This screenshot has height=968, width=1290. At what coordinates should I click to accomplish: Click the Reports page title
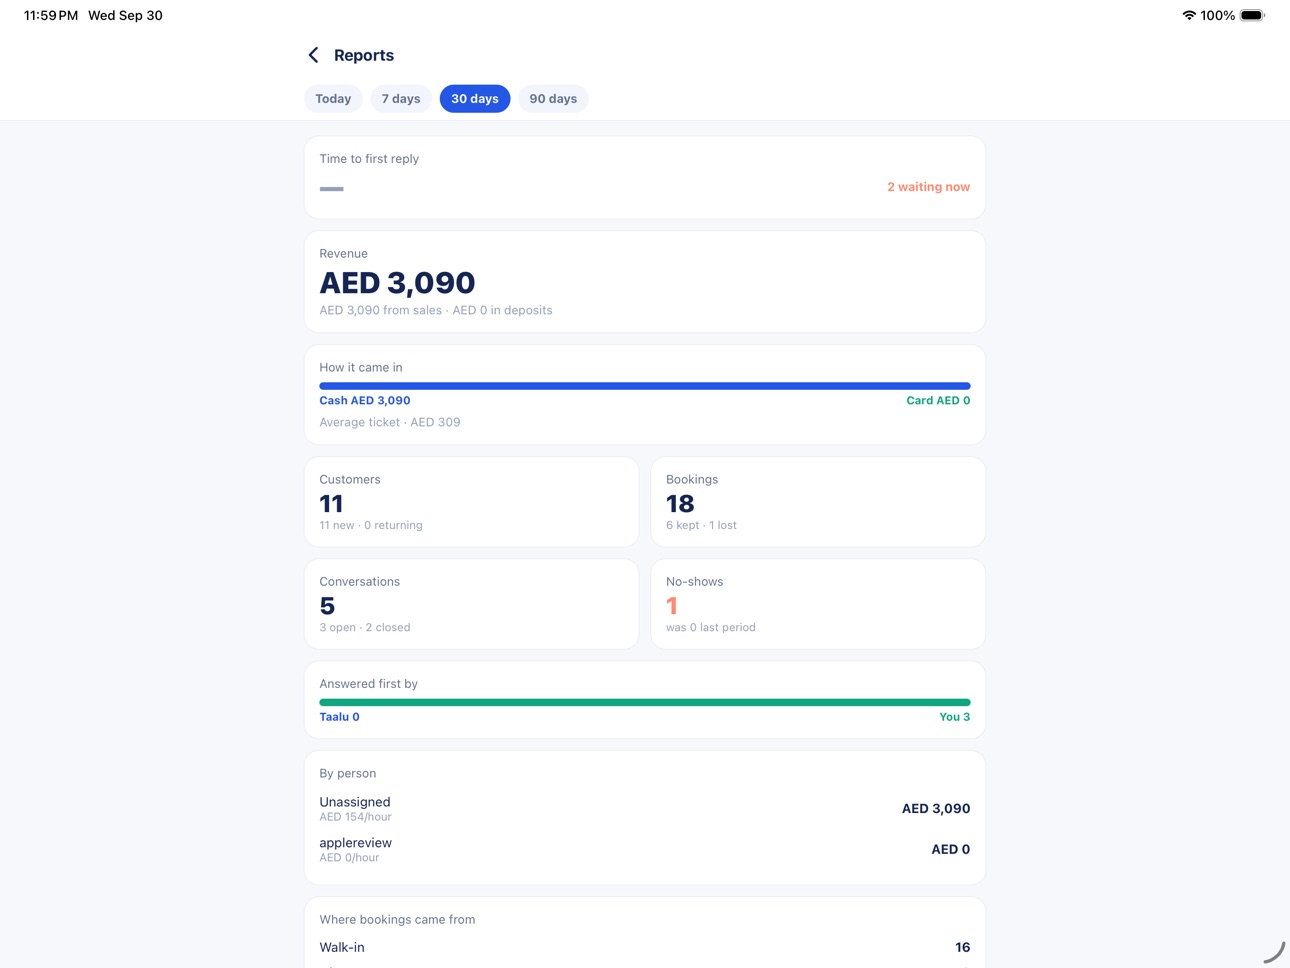click(364, 55)
